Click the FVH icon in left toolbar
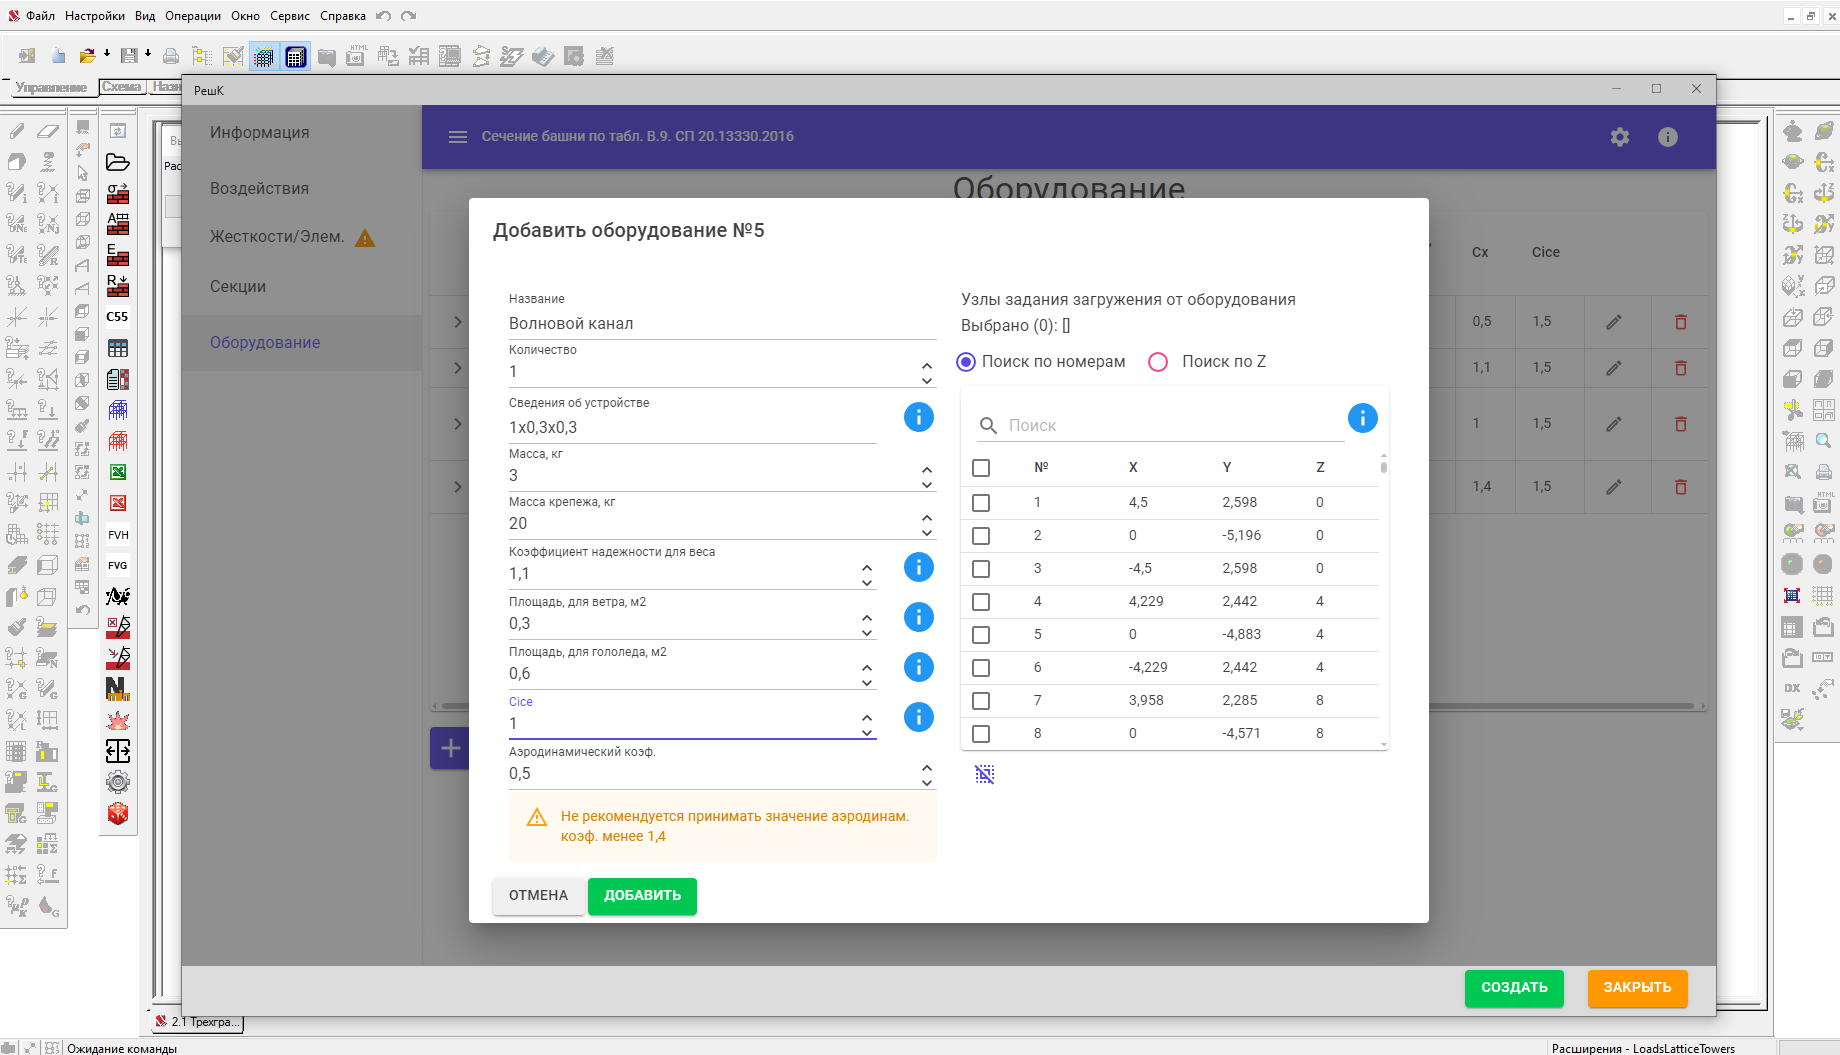This screenshot has height=1055, width=1840. (118, 535)
